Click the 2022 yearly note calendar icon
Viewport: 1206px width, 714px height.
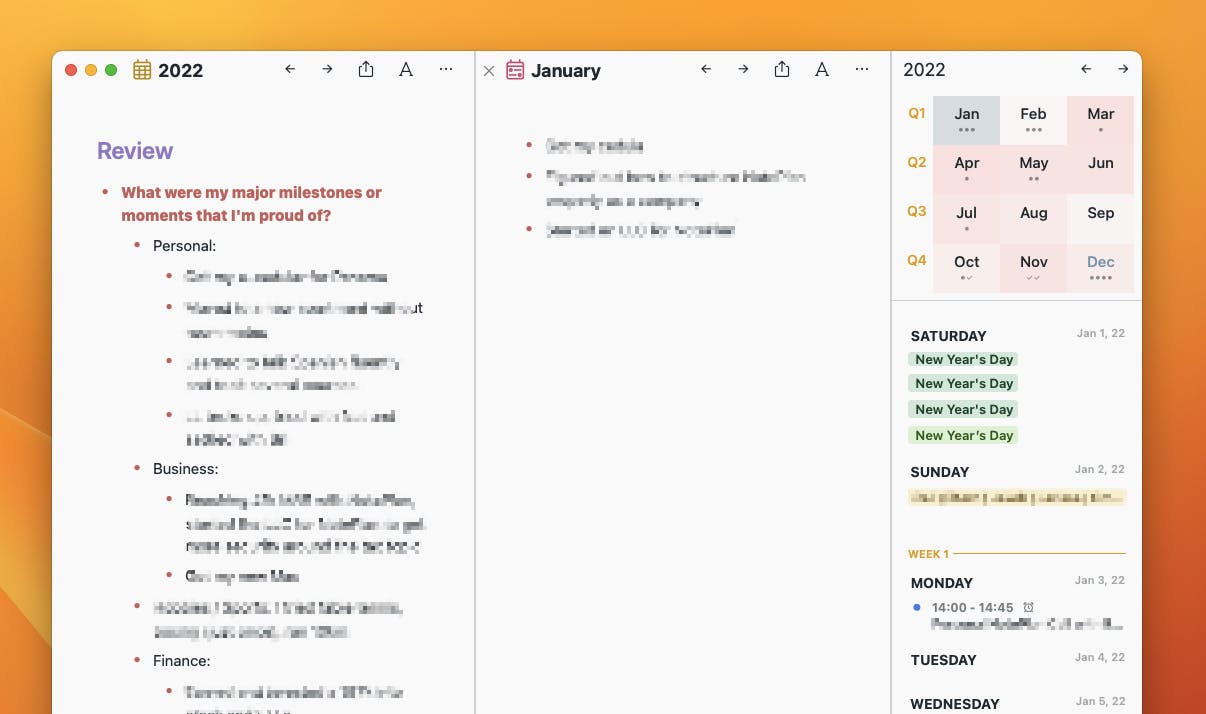coord(142,70)
